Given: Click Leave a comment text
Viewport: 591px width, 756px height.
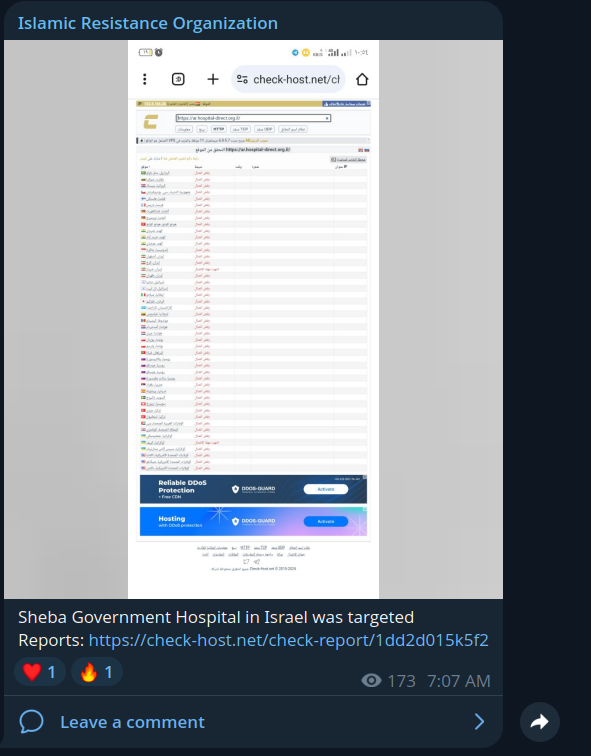Looking at the screenshot, I should tap(133, 722).
